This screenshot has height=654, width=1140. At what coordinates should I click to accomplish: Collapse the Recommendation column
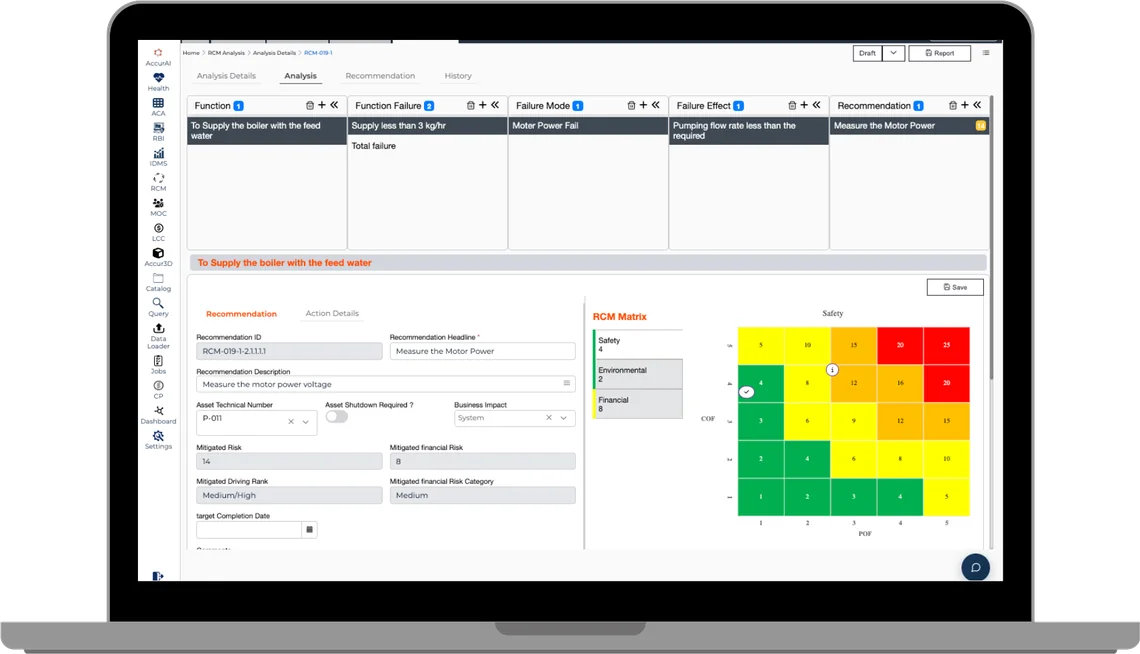(x=977, y=105)
